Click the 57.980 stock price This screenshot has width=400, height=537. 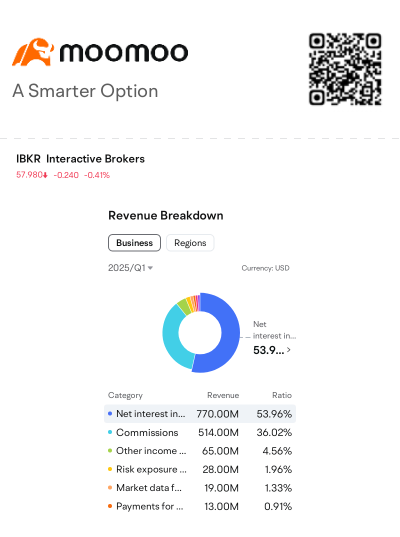click(32, 175)
